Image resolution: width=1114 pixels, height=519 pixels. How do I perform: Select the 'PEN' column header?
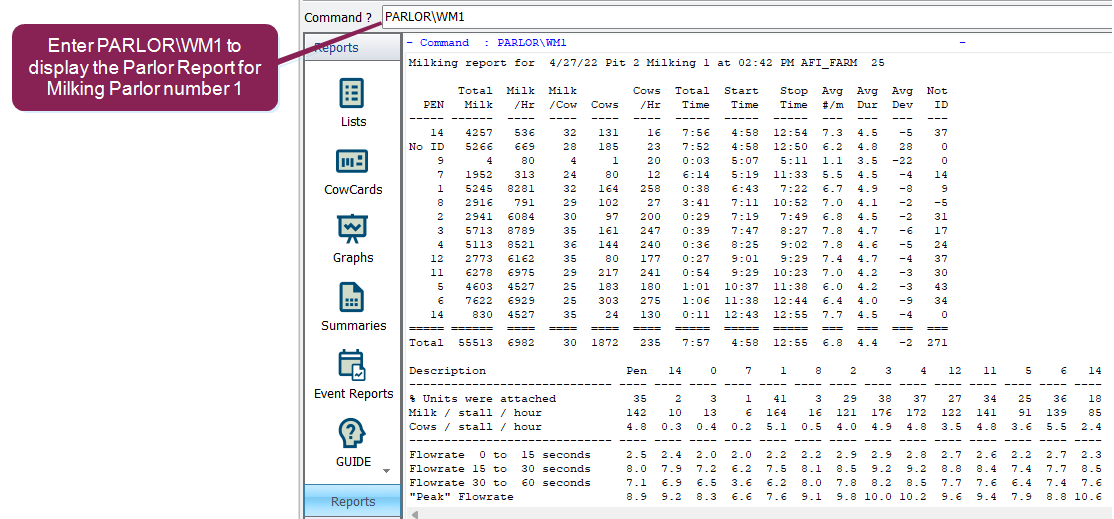(433, 104)
